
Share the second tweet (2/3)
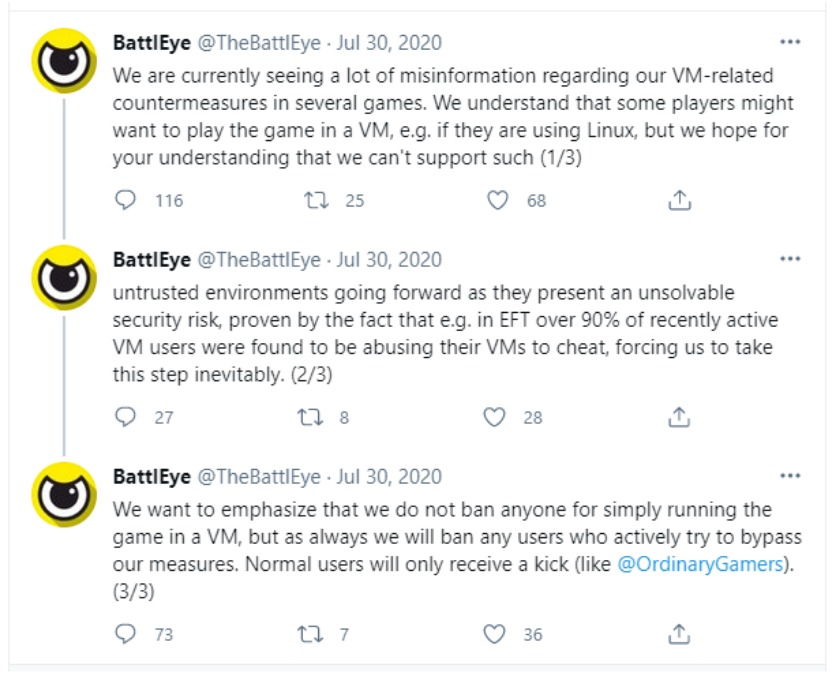(679, 417)
